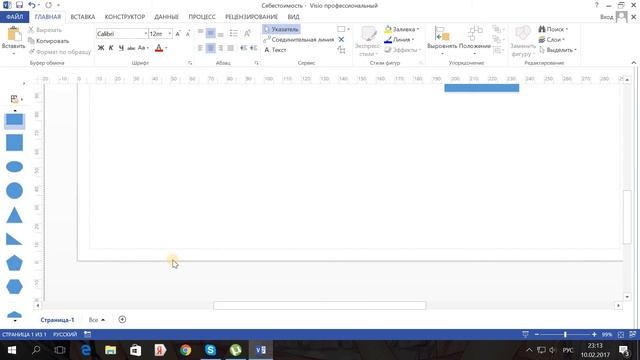Select the Указатель pointer tool

[x=281, y=29]
